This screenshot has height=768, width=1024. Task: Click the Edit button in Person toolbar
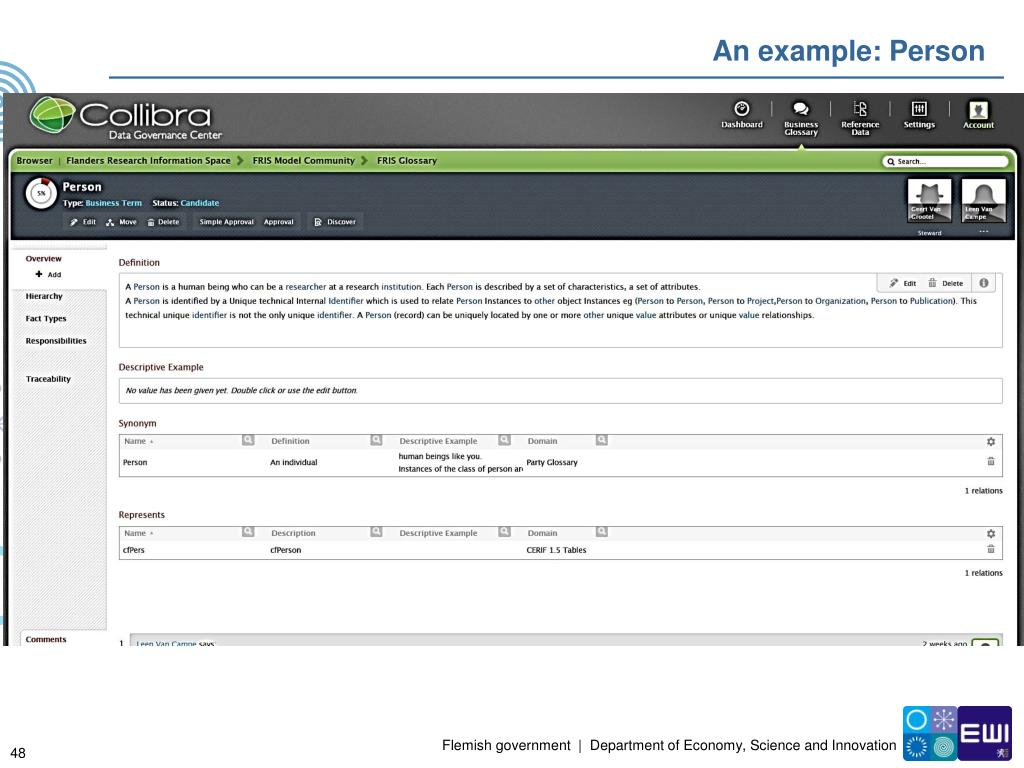click(x=83, y=222)
